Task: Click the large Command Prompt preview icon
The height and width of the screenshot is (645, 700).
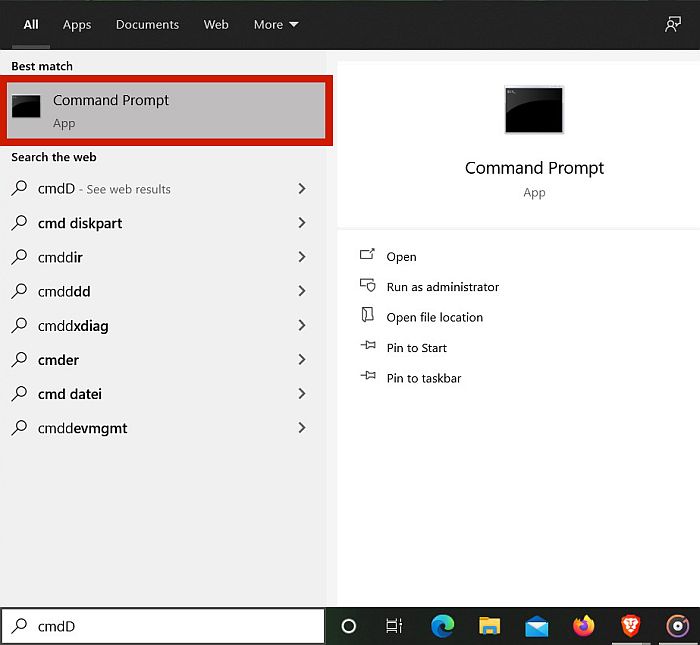Action: click(534, 110)
